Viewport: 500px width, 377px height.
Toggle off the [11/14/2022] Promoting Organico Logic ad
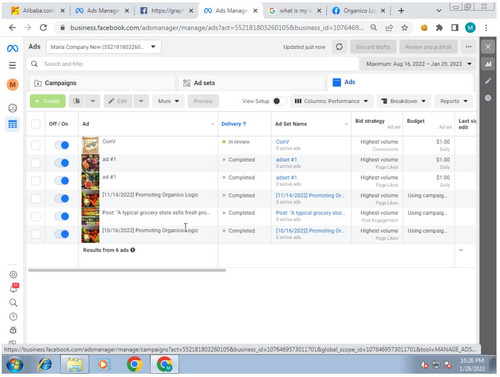[62, 199]
